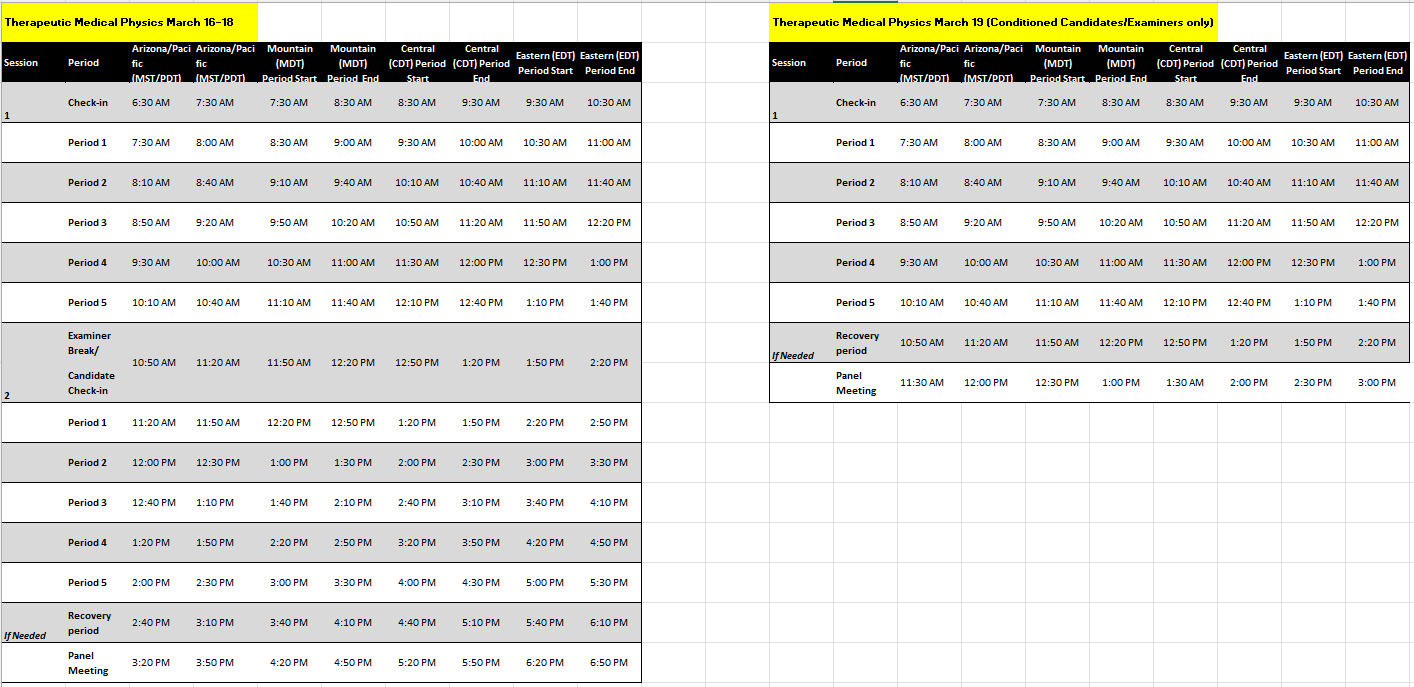Image resolution: width=1414 pixels, height=687 pixels.
Task: Select '1:30 AM' in March 19 Panel Meeting row
Action: click(1185, 383)
